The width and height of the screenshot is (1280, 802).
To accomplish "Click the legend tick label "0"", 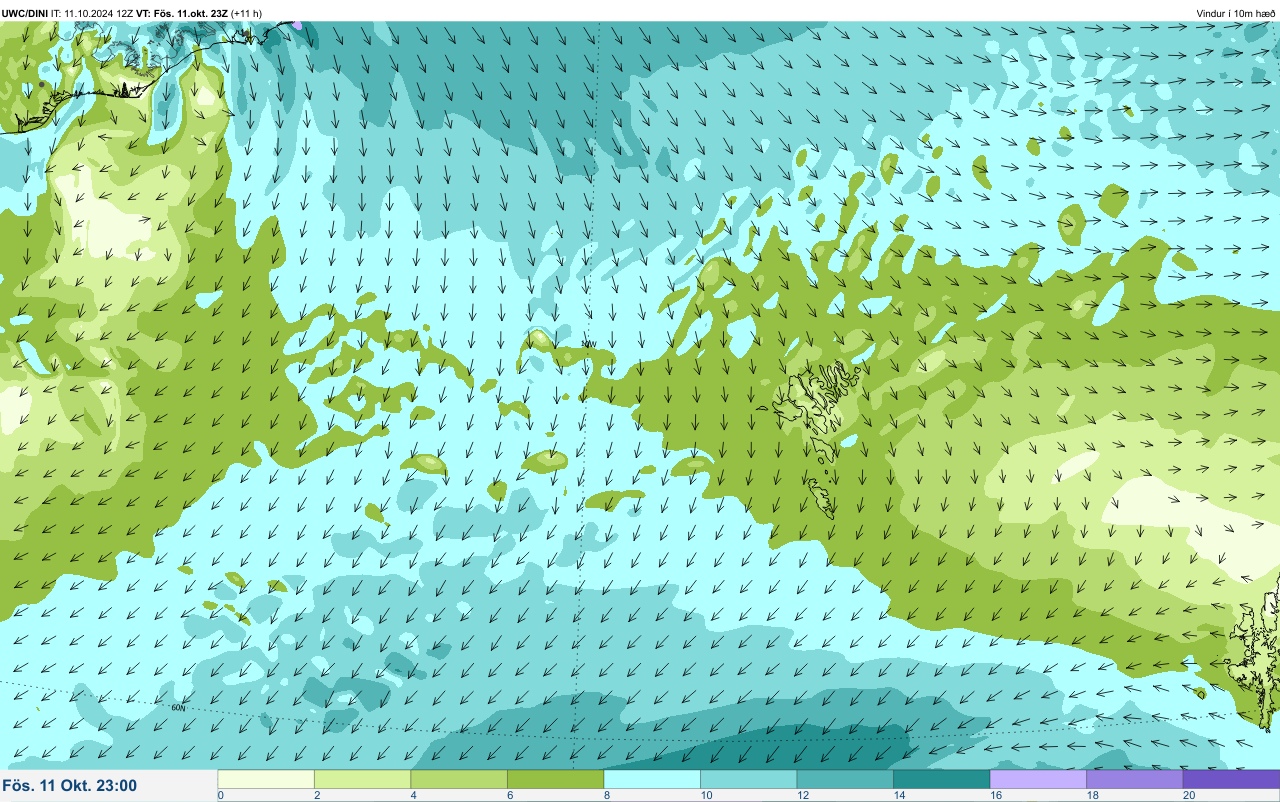I will [220, 795].
